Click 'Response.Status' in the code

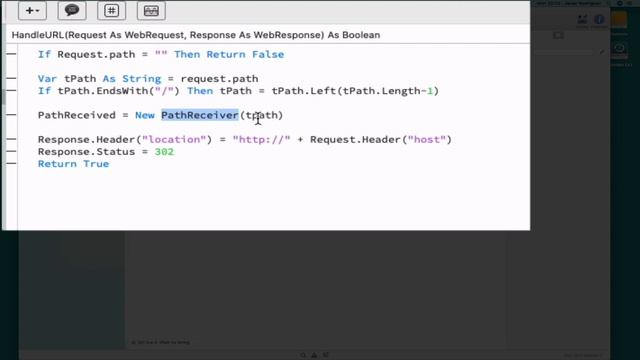[x=86, y=152]
